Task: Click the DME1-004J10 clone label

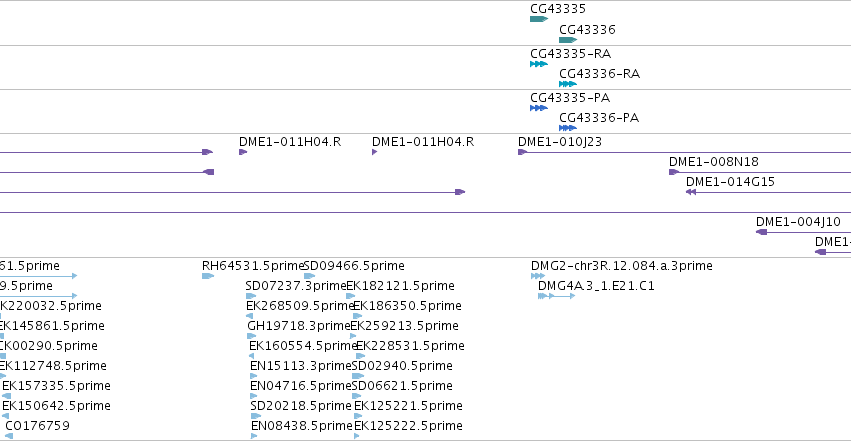Action: [798, 222]
